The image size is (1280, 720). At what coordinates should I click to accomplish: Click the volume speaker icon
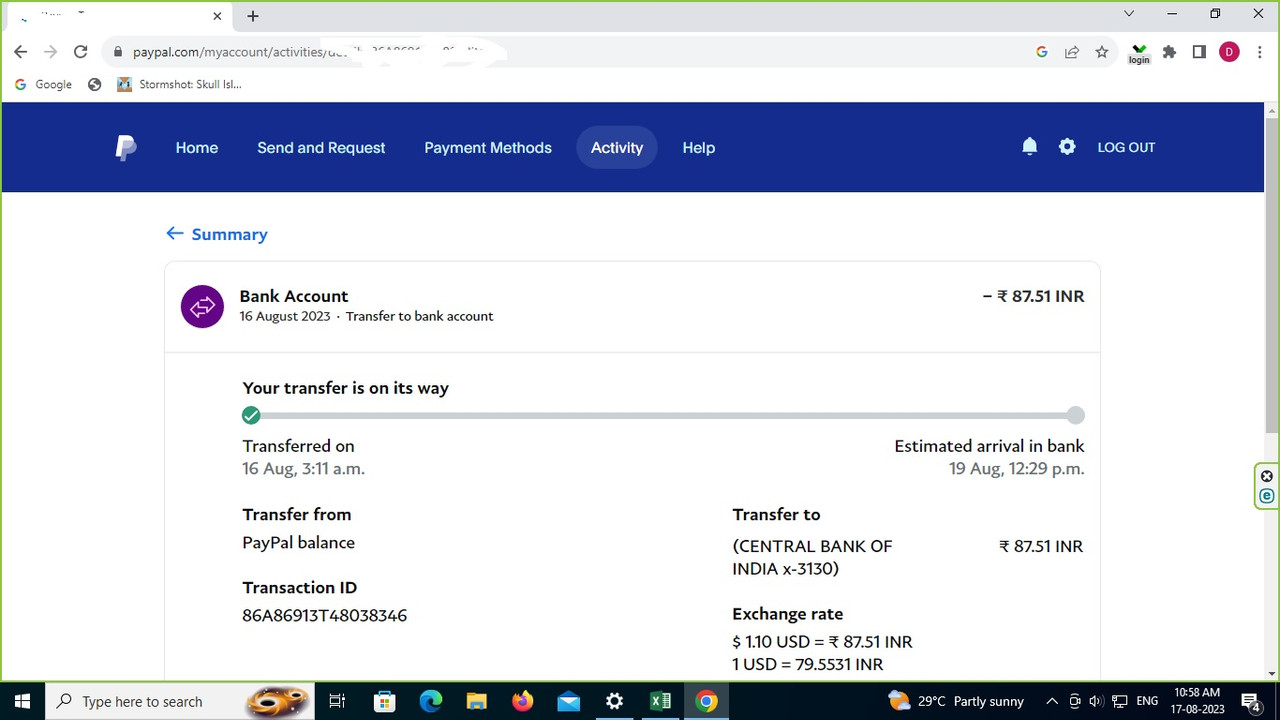coord(1095,701)
